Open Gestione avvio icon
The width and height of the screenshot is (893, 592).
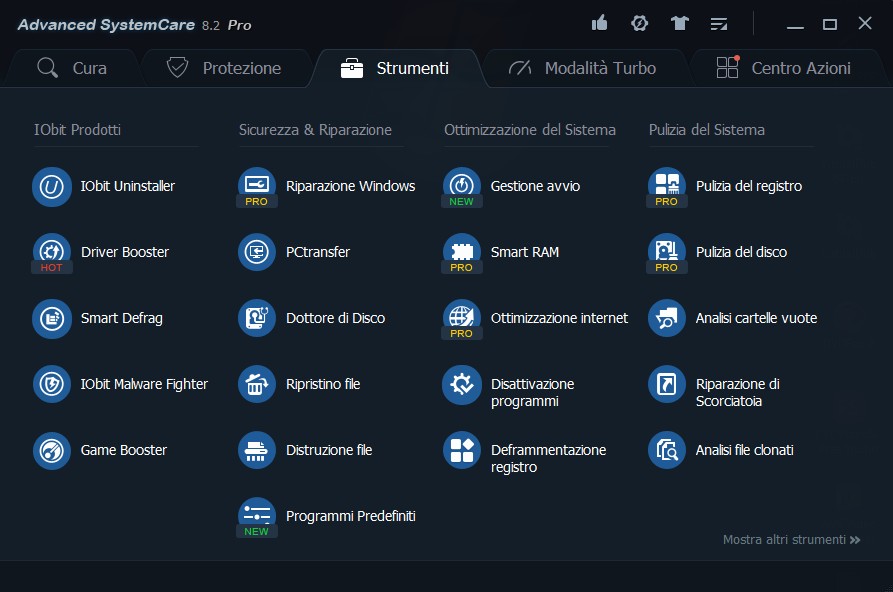[x=462, y=186]
